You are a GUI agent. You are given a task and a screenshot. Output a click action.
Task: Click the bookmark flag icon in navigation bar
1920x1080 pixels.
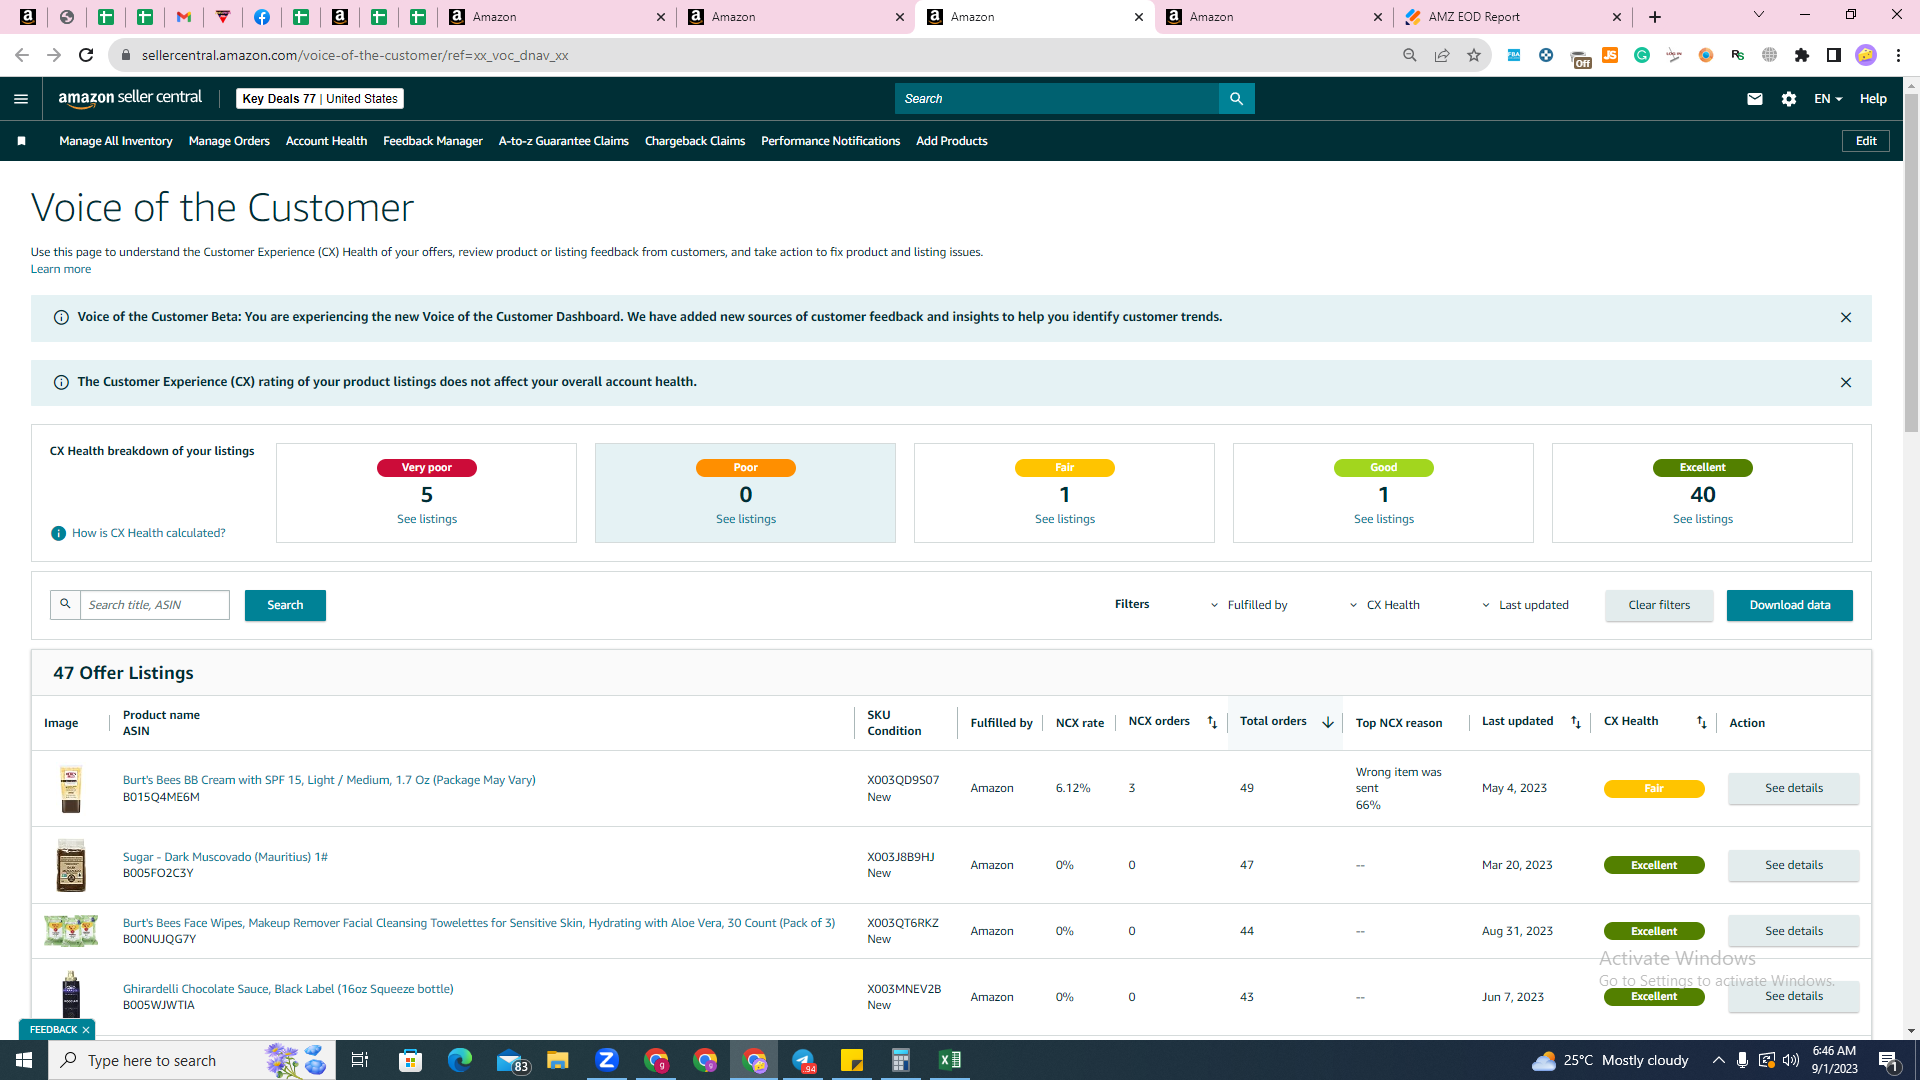(21, 141)
